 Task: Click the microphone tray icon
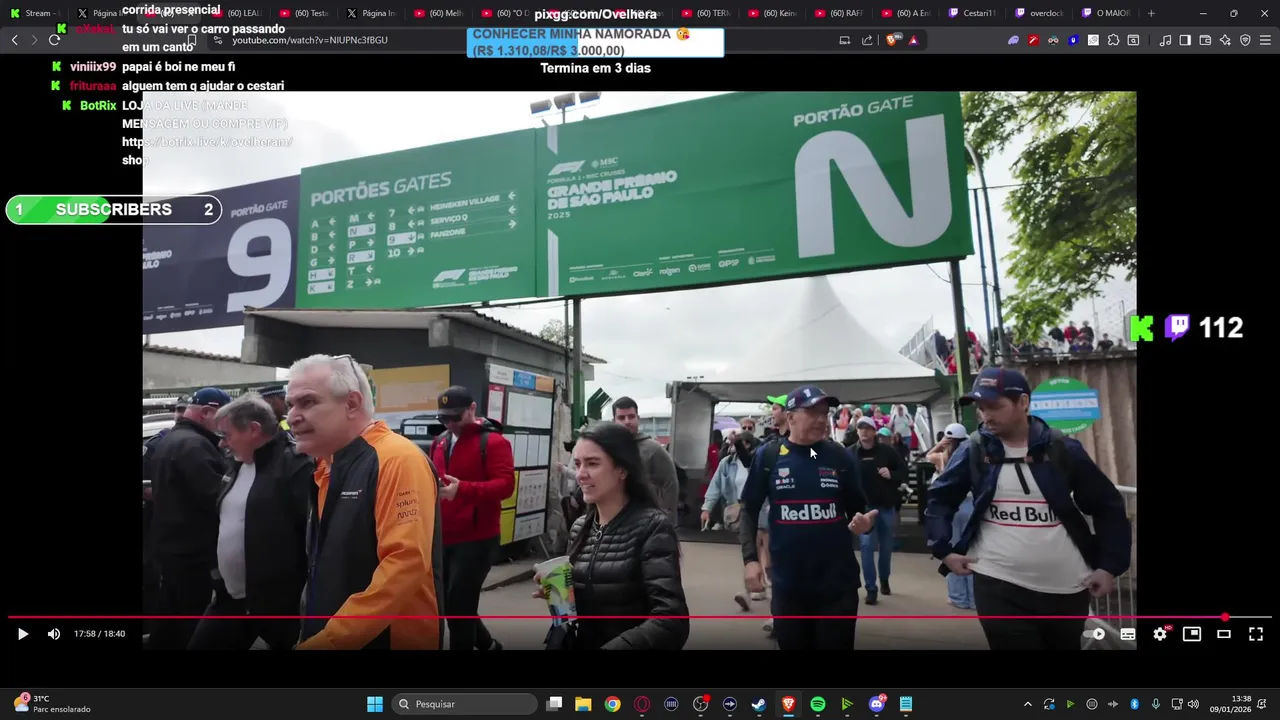[1156, 704]
